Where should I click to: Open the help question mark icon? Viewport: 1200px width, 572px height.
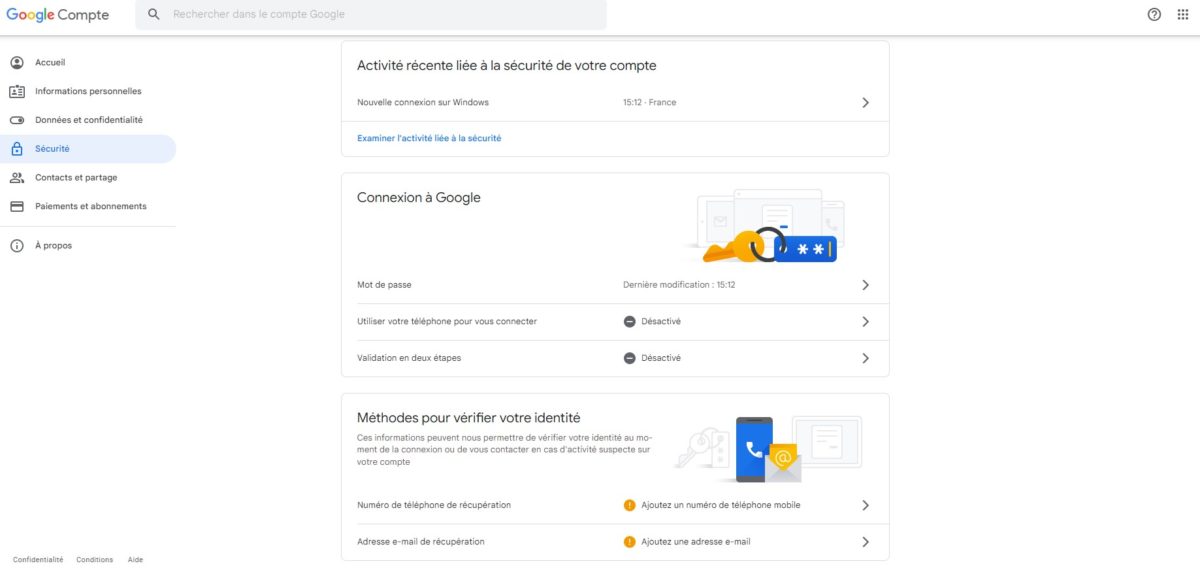point(1154,15)
